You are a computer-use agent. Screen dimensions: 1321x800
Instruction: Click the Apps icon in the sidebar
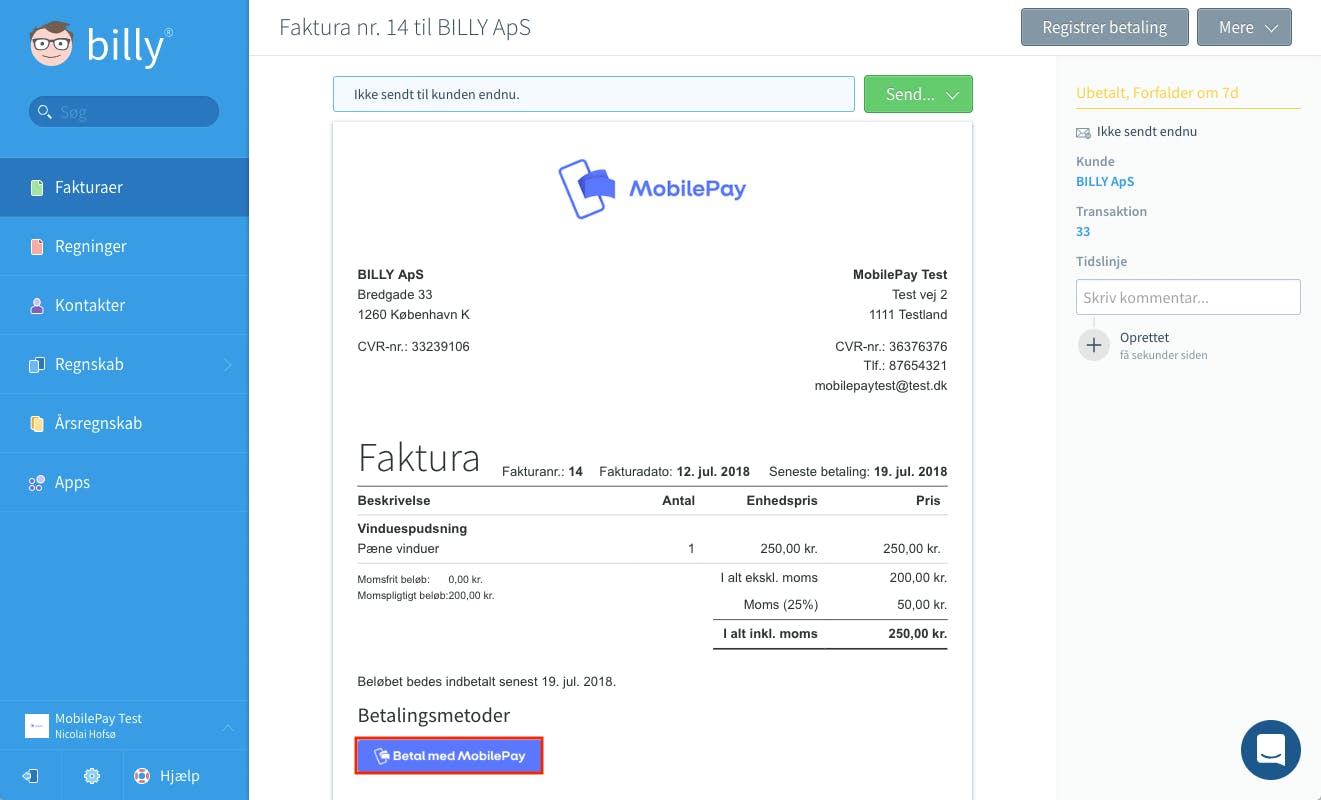tap(37, 483)
